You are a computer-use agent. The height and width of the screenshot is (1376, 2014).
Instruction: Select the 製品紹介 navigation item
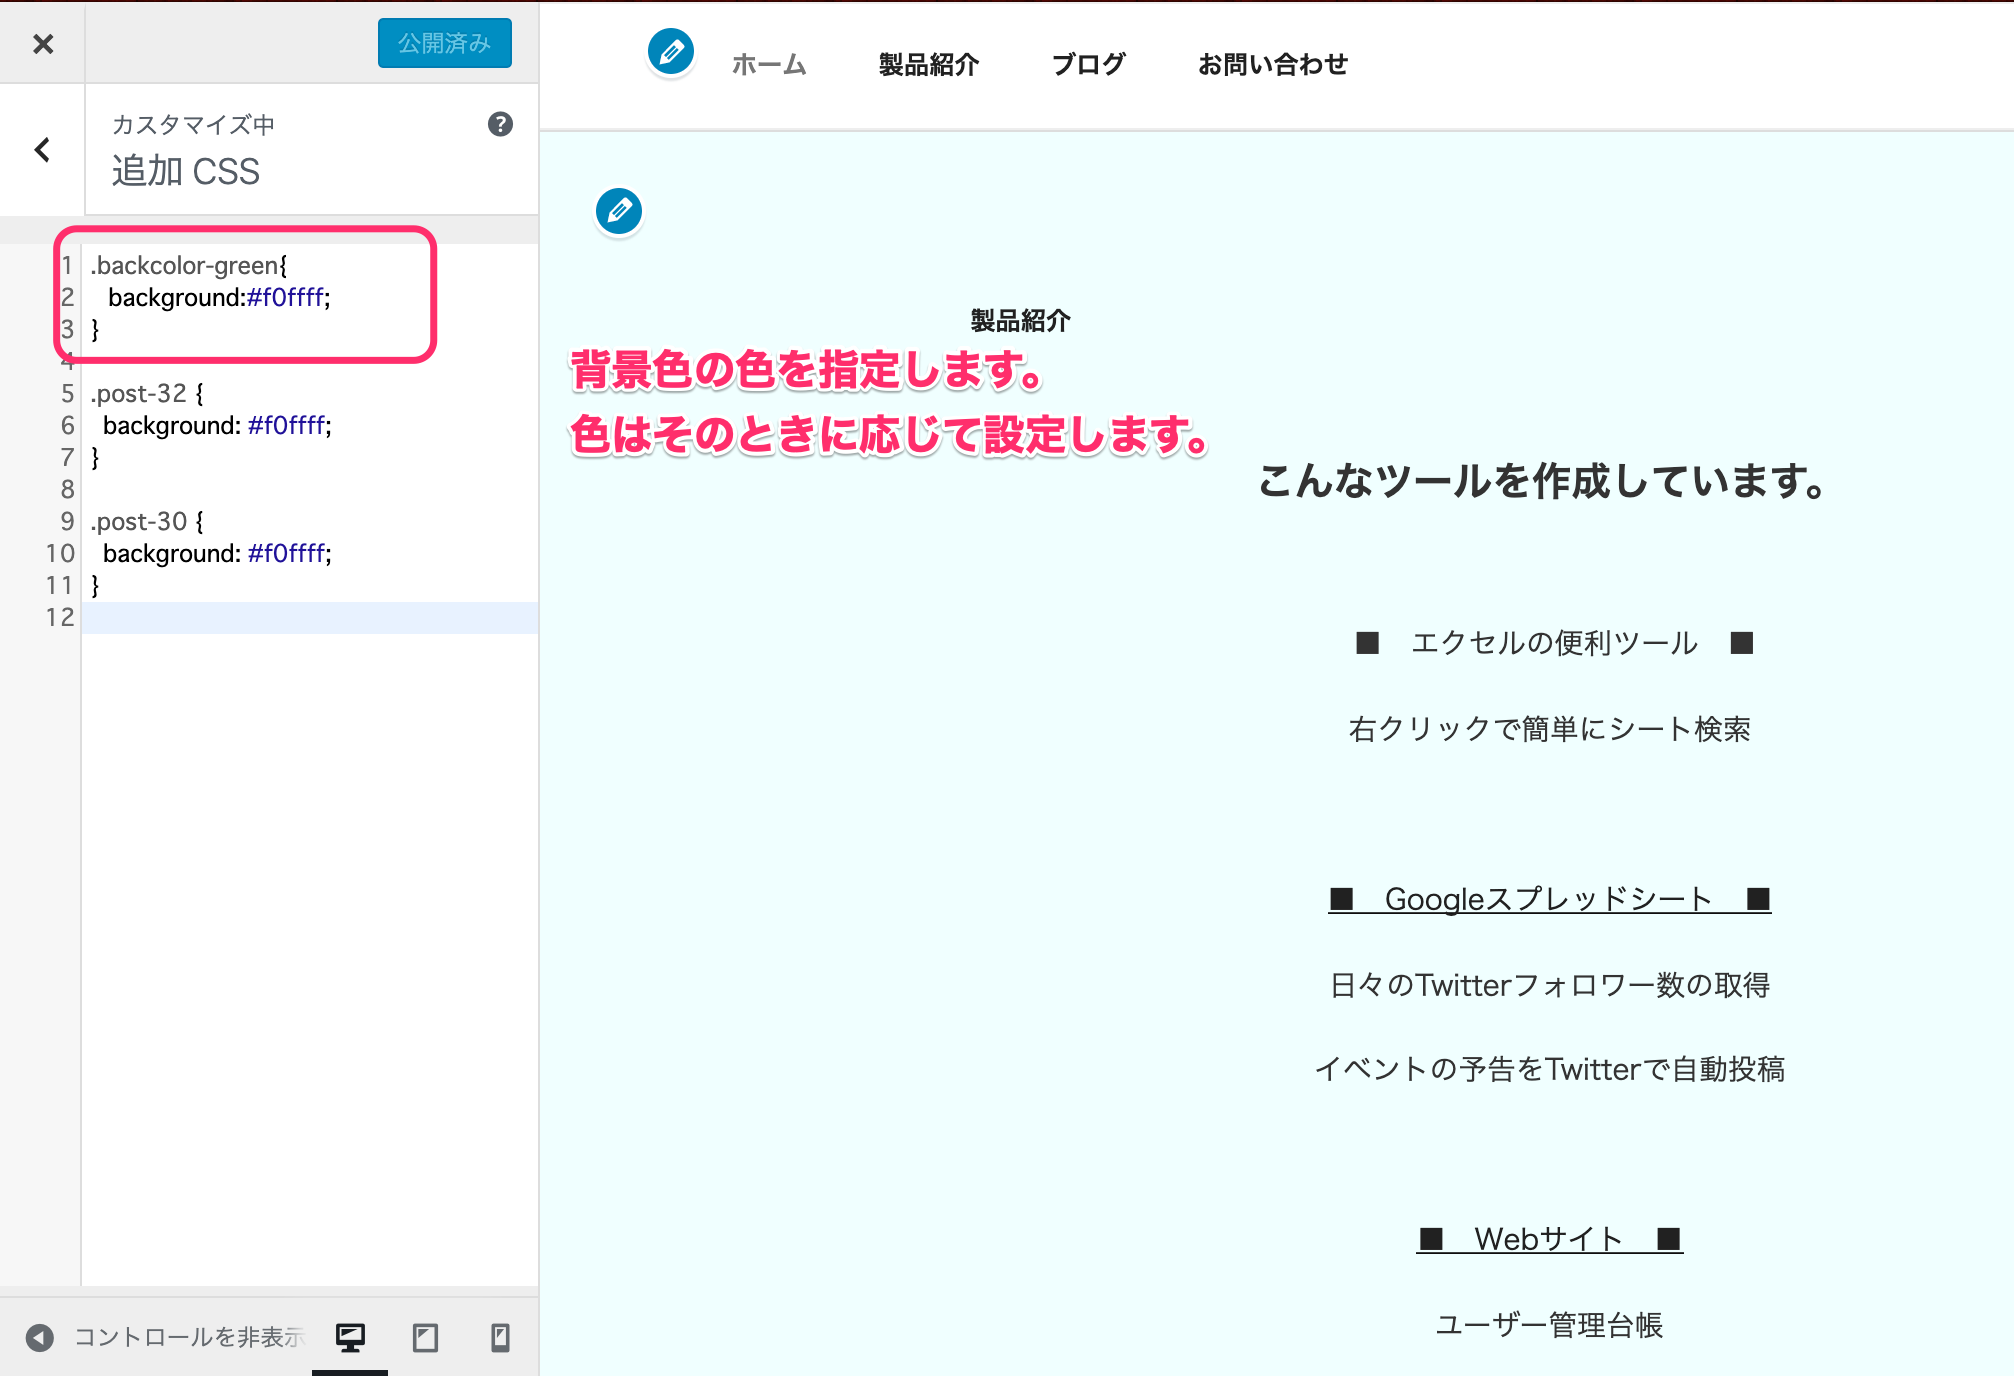pos(928,64)
